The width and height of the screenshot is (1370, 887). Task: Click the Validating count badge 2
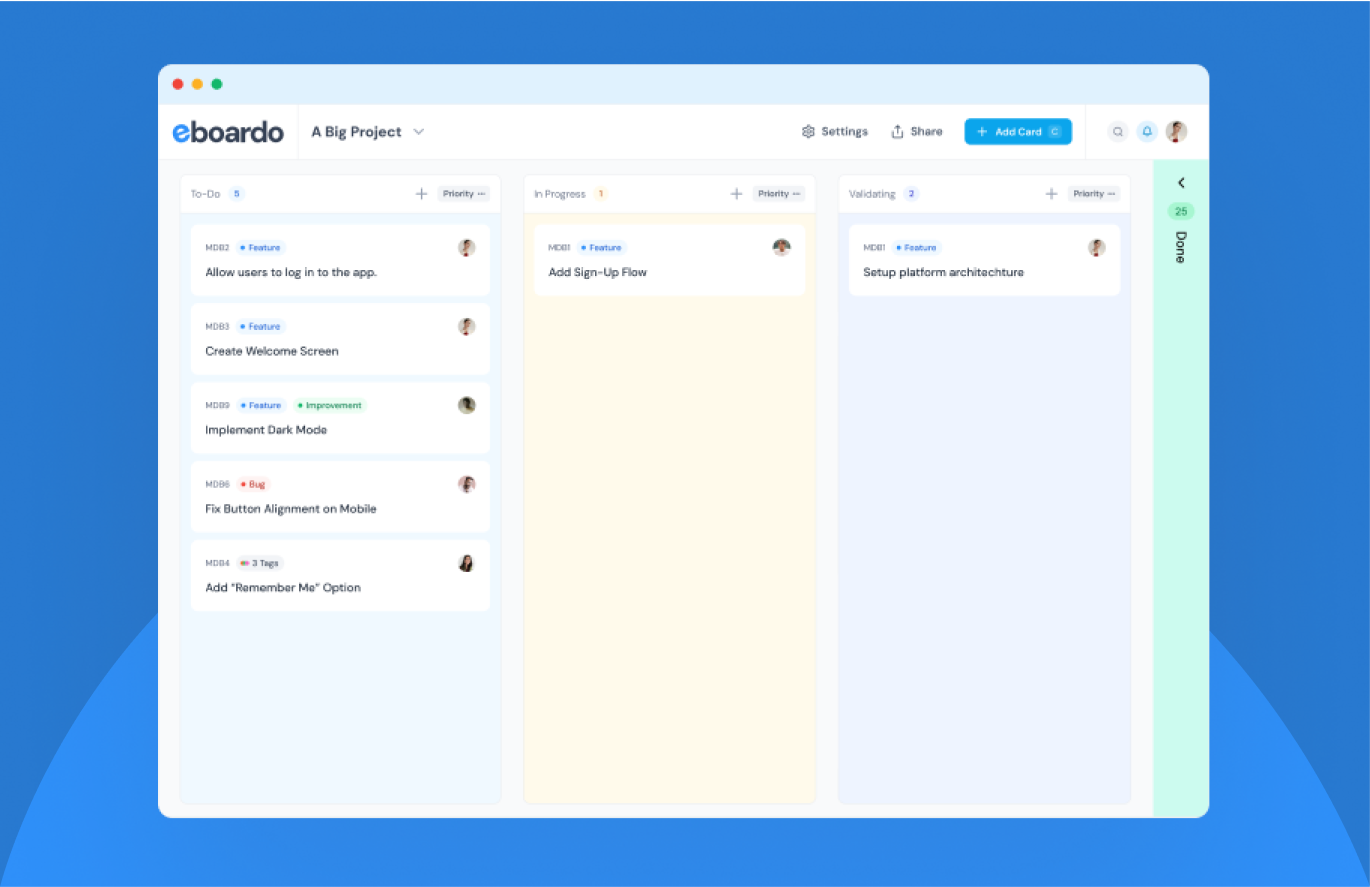[911, 194]
